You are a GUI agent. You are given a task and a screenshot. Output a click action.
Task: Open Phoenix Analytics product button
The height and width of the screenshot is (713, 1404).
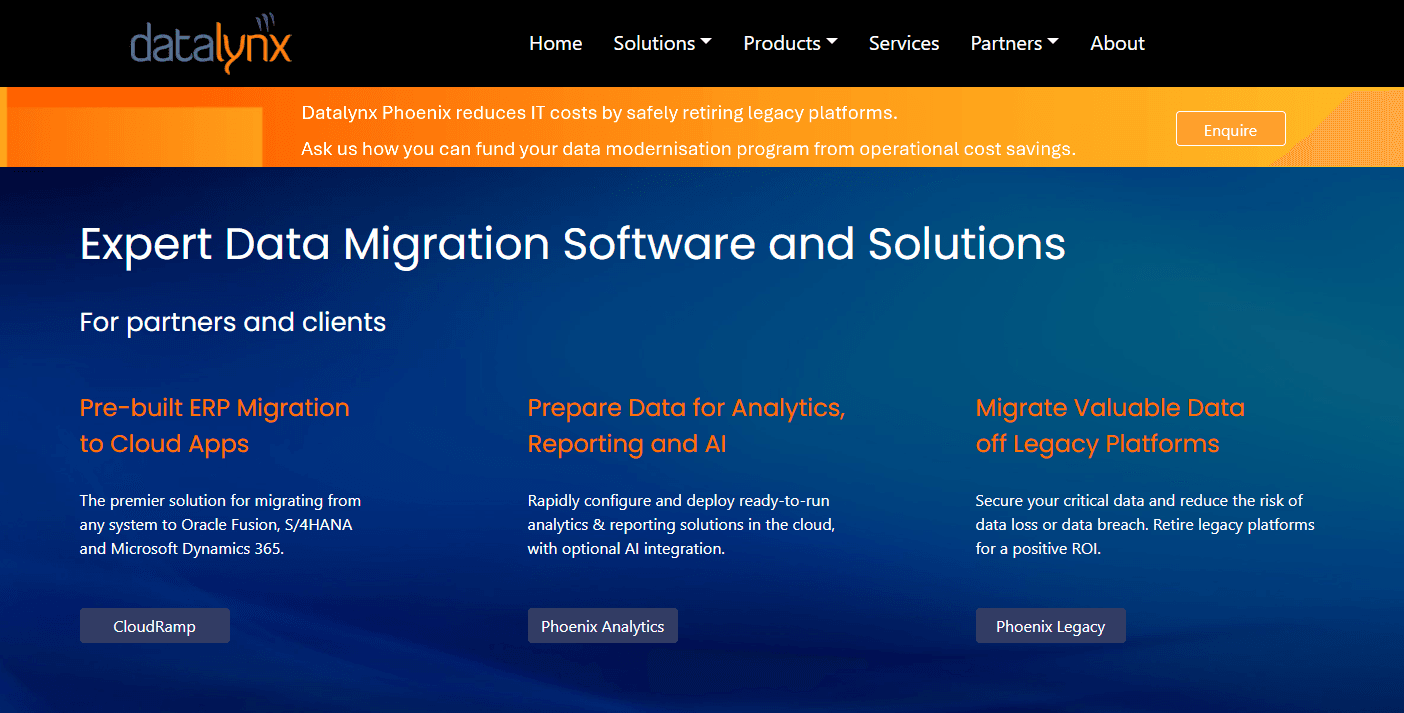tap(602, 626)
